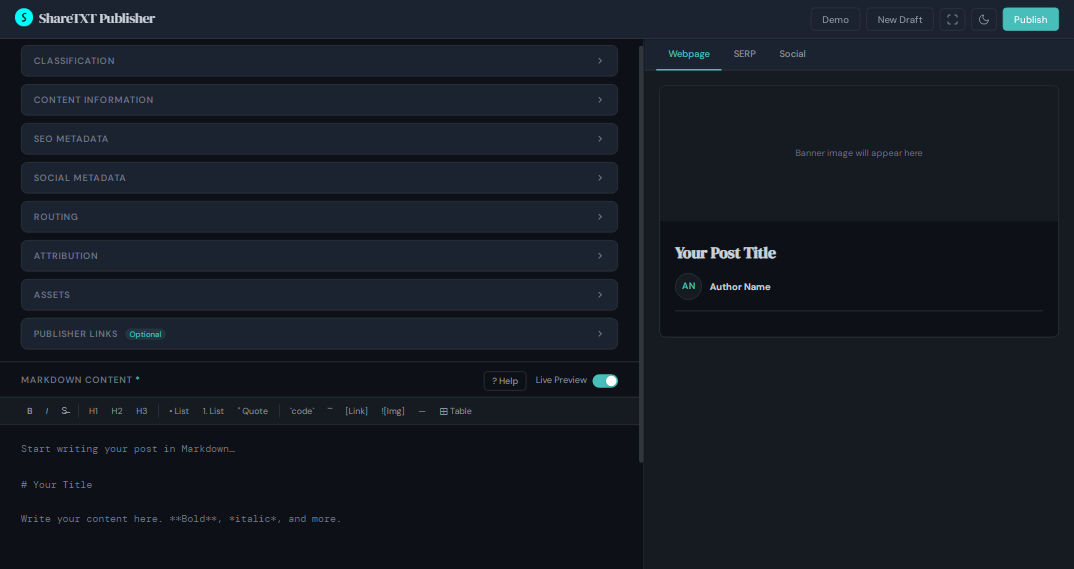The image size is (1074, 569).
Task: Click the ShareTXT logo icon
Action: click(x=24, y=18)
